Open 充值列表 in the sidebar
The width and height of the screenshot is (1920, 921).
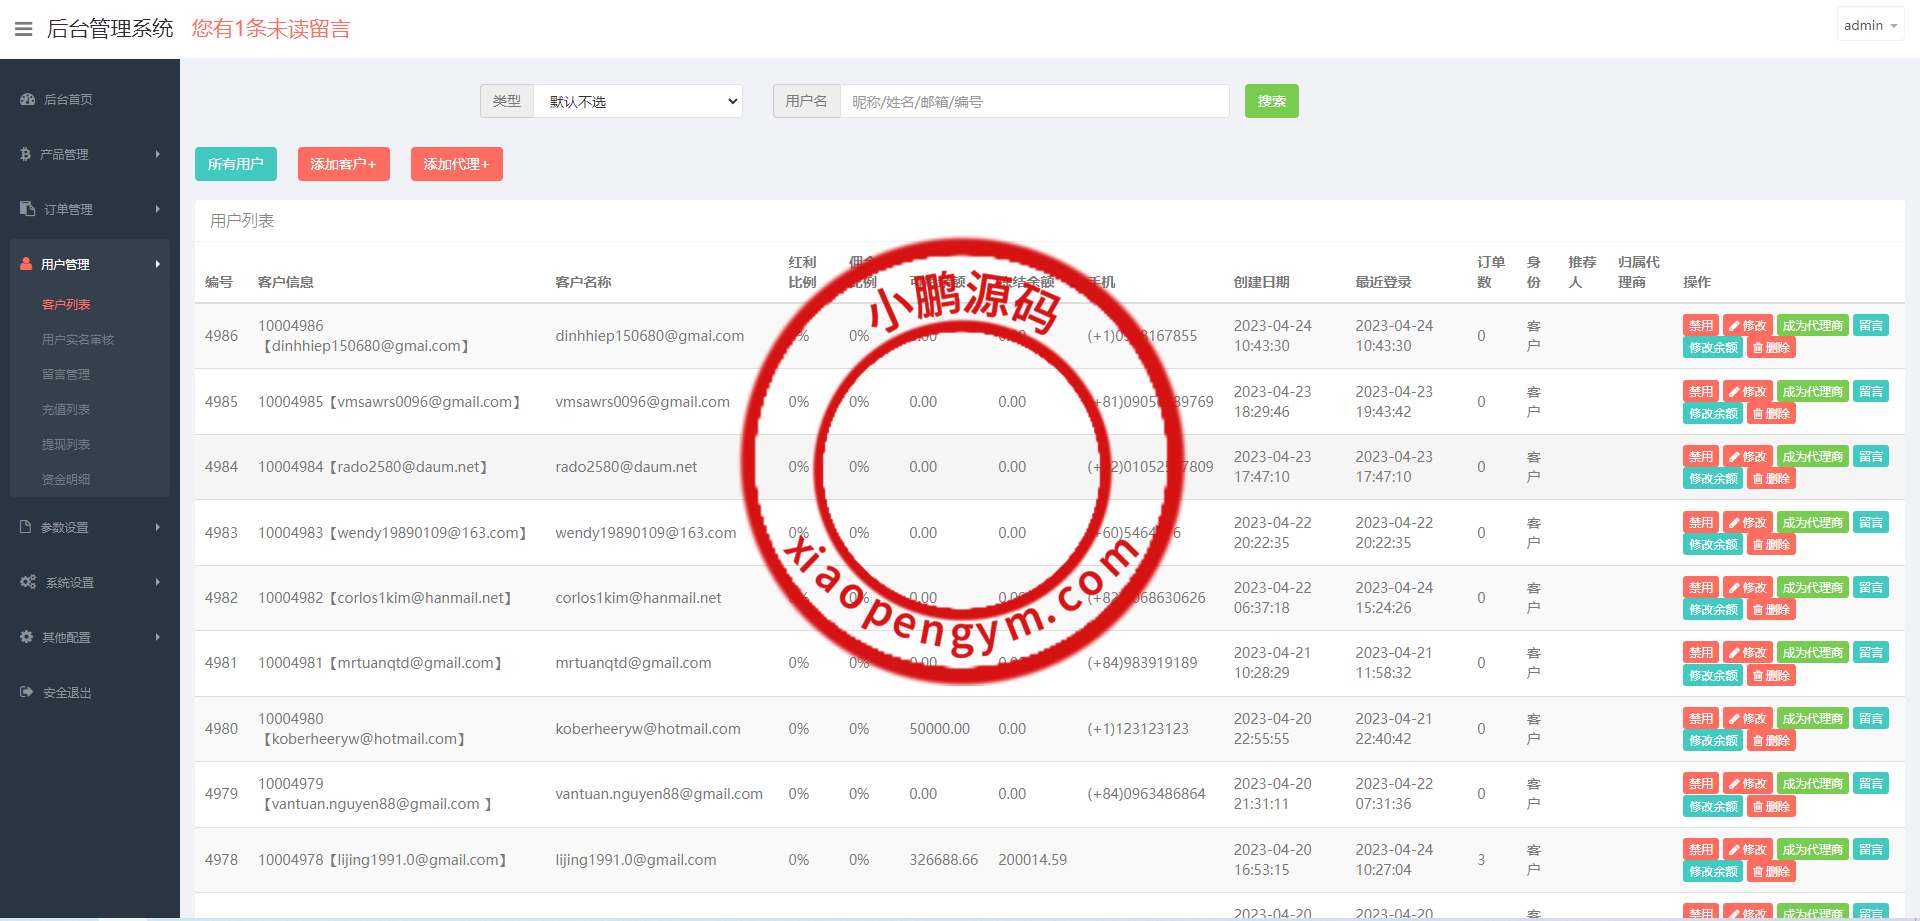click(x=66, y=410)
